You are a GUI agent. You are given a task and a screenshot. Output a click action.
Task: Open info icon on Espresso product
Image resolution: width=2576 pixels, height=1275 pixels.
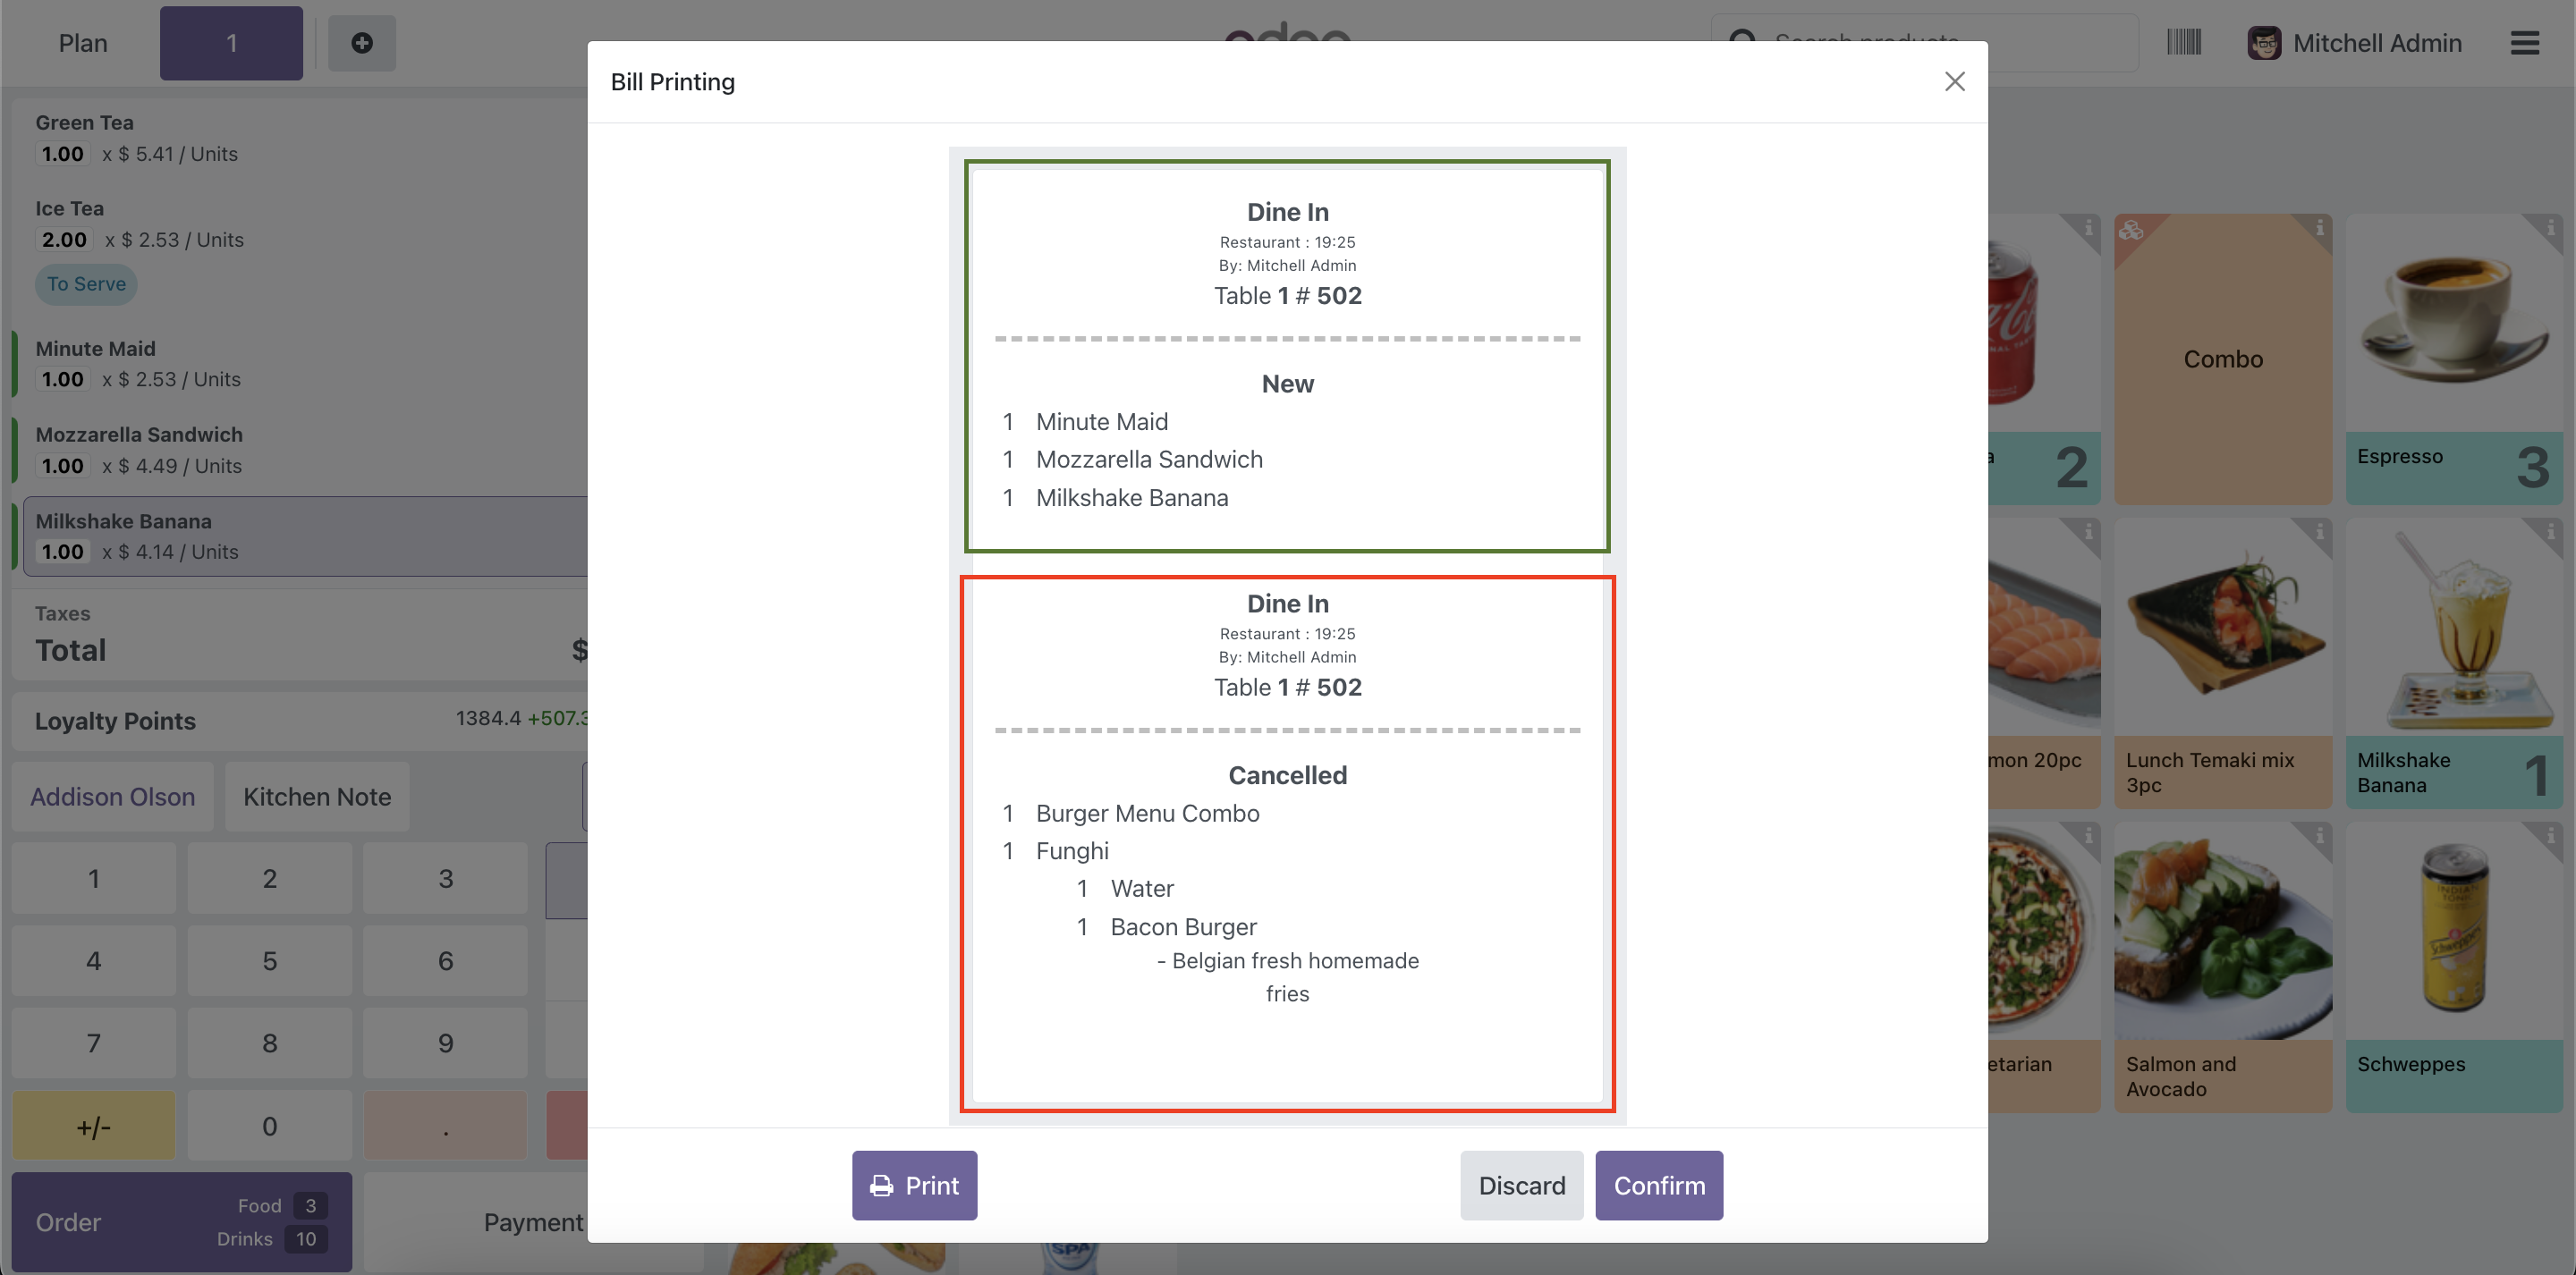(2550, 228)
